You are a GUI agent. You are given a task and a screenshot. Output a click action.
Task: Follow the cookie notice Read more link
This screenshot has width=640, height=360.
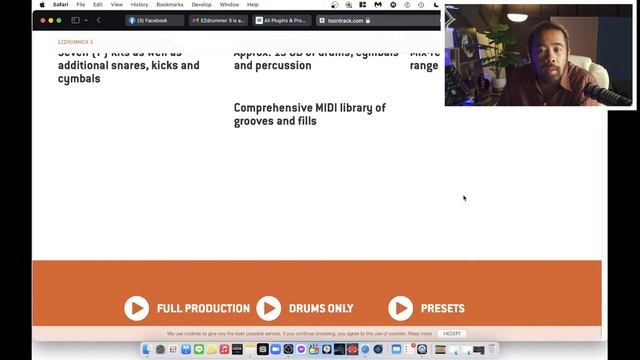point(420,333)
